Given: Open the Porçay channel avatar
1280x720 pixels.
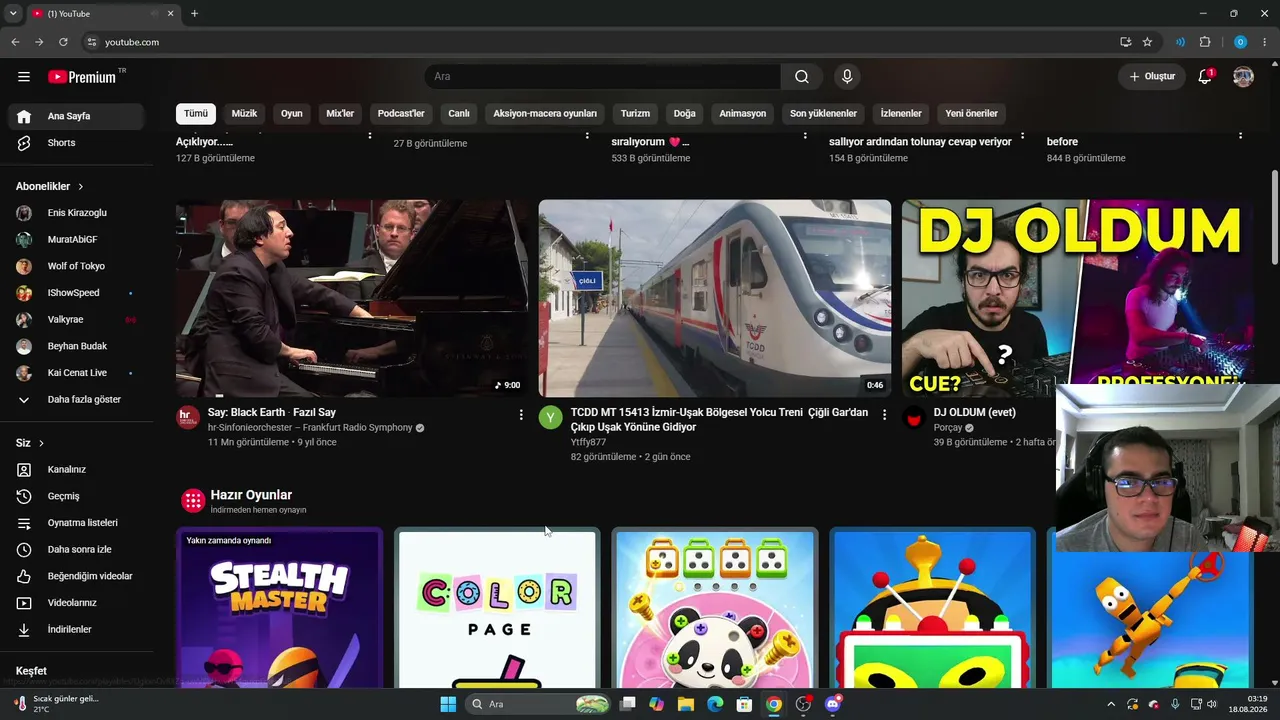Looking at the screenshot, I should (x=914, y=417).
